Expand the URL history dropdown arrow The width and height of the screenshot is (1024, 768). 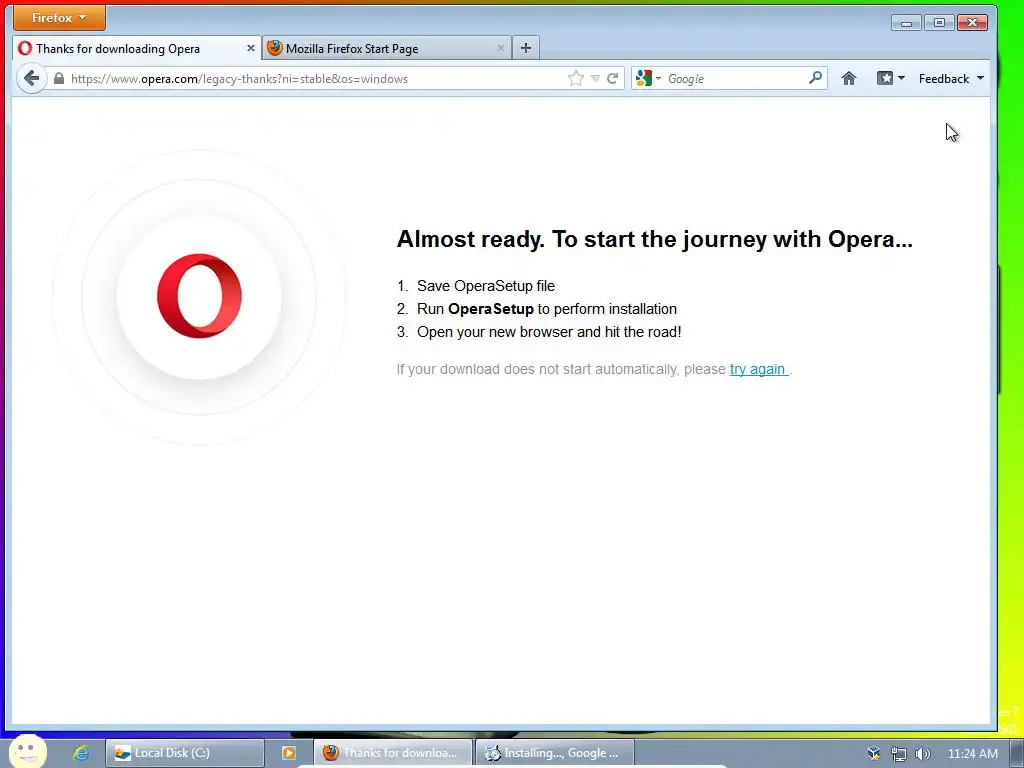pos(595,78)
